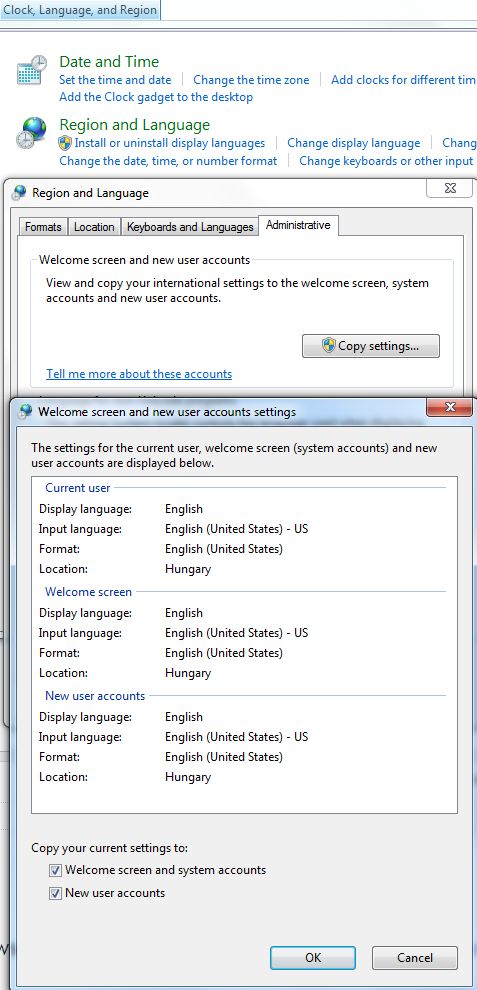
Task: Click Change the time zone link
Action: coord(251,80)
